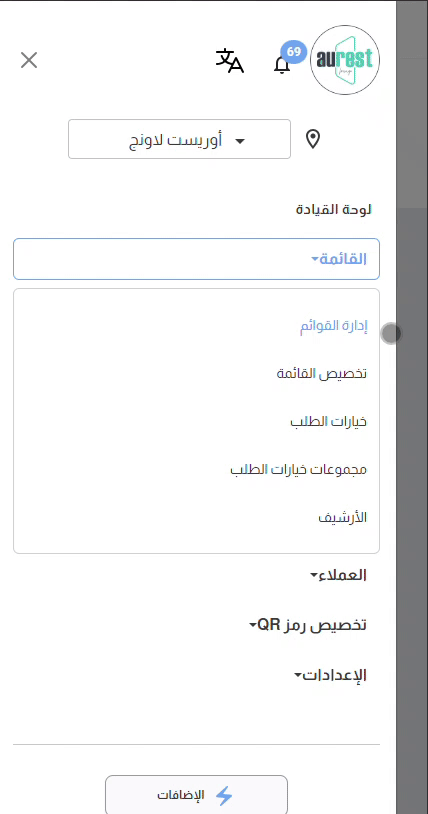The image size is (428, 814).
Task: Open الأرشيف archive page
Action: tap(343, 518)
